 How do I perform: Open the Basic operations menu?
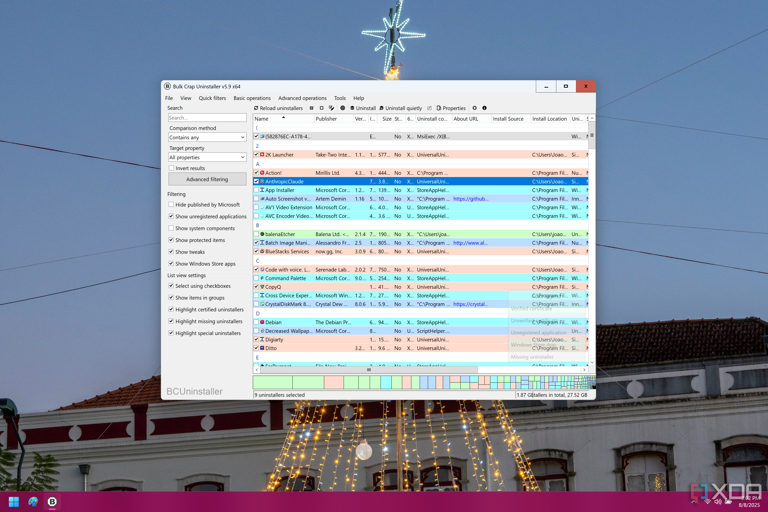[252, 98]
